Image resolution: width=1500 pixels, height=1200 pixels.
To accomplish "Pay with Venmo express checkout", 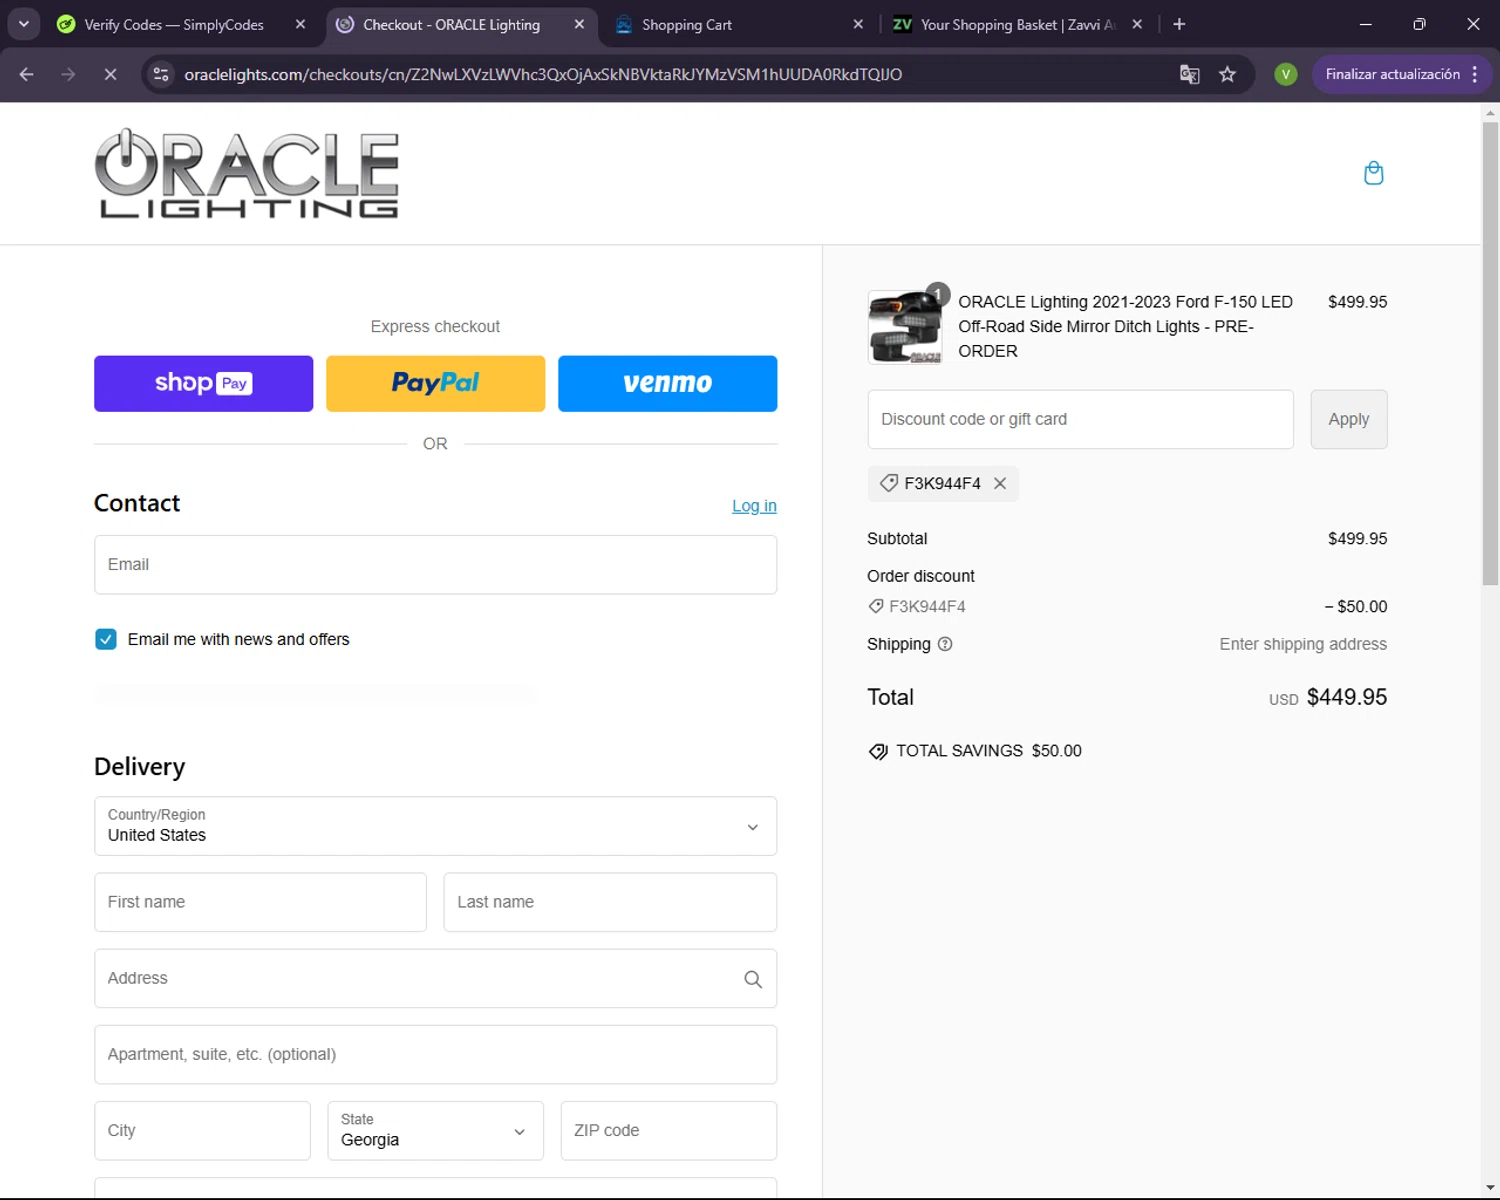I will click(x=667, y=383).
